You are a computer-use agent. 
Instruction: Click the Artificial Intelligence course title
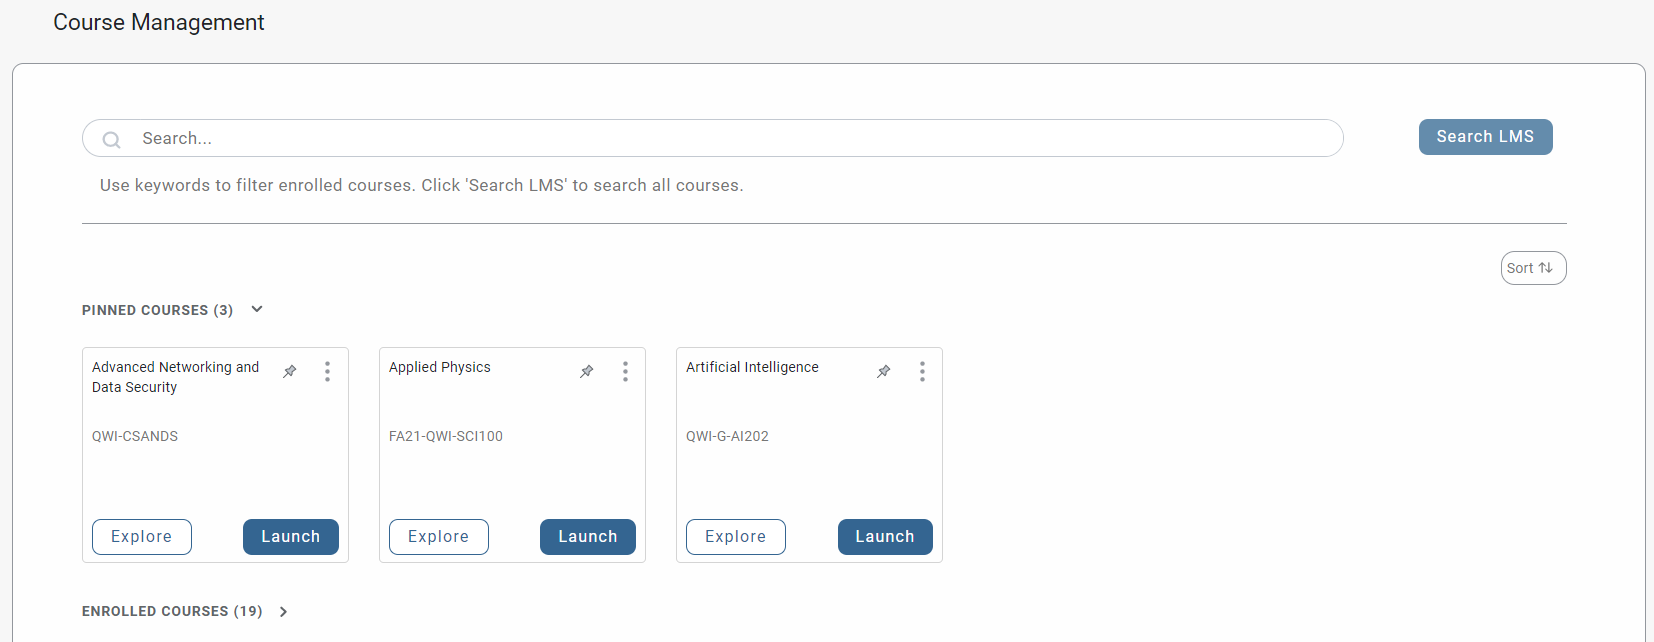point(752,367)
